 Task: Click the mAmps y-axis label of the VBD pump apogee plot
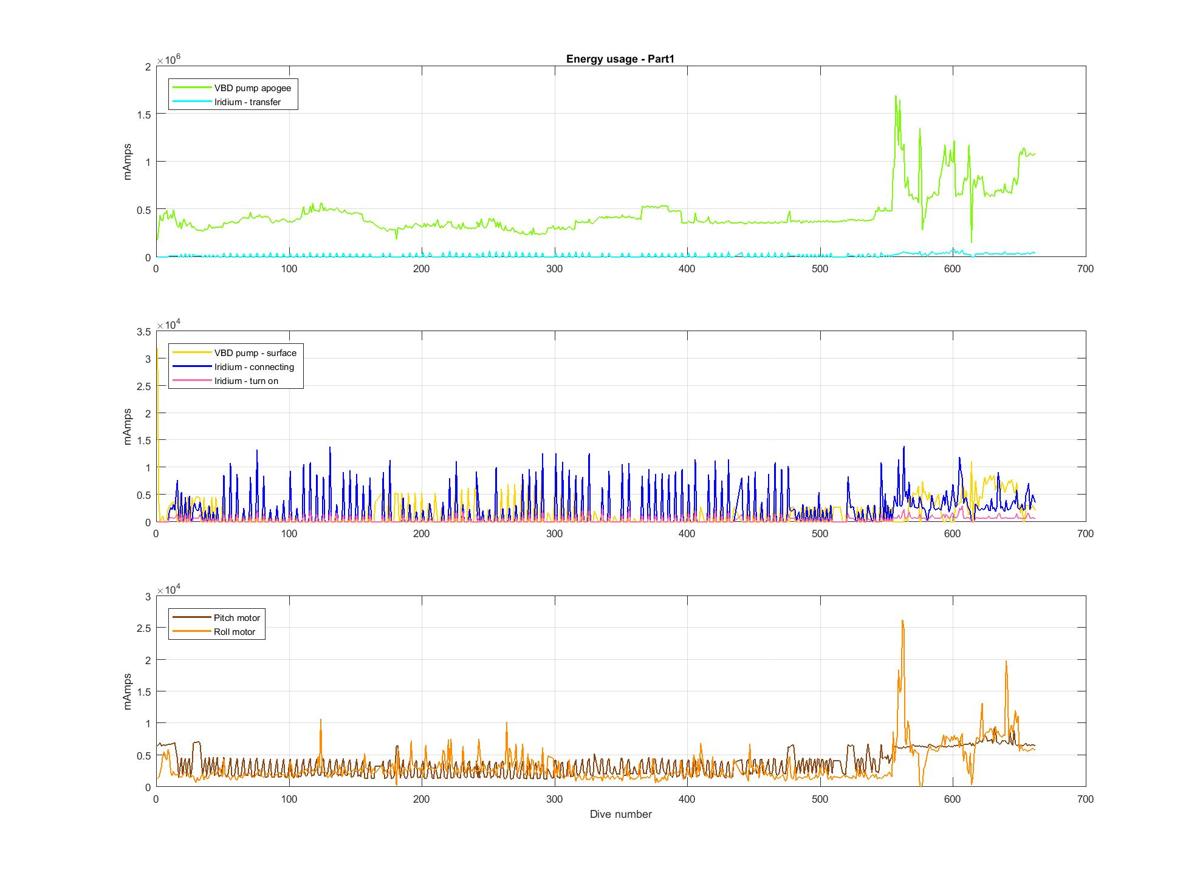pos(128,161)
